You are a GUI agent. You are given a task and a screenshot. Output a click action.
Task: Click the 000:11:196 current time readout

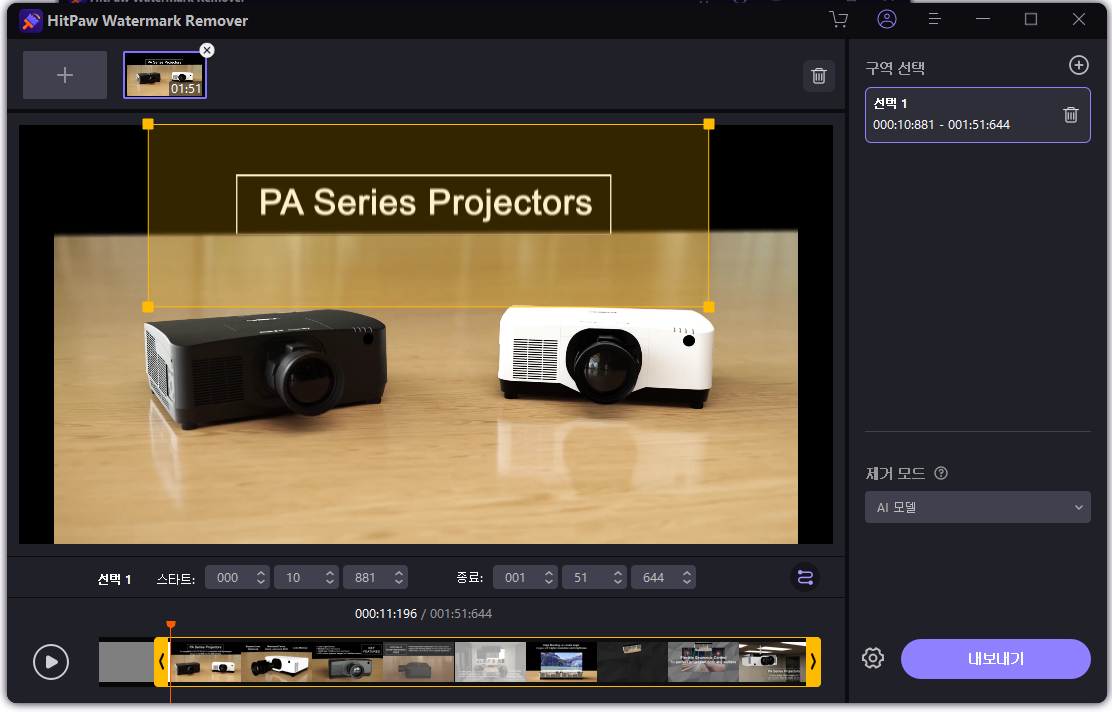(386, 613)
